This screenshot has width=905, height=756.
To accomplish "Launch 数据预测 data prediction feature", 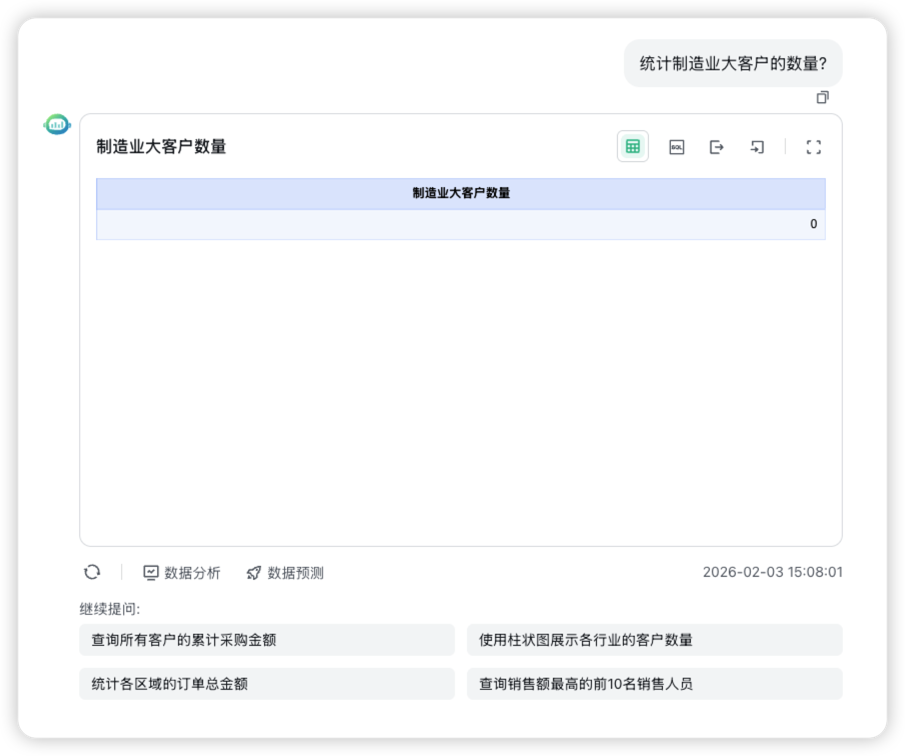I will click(285, 572).
